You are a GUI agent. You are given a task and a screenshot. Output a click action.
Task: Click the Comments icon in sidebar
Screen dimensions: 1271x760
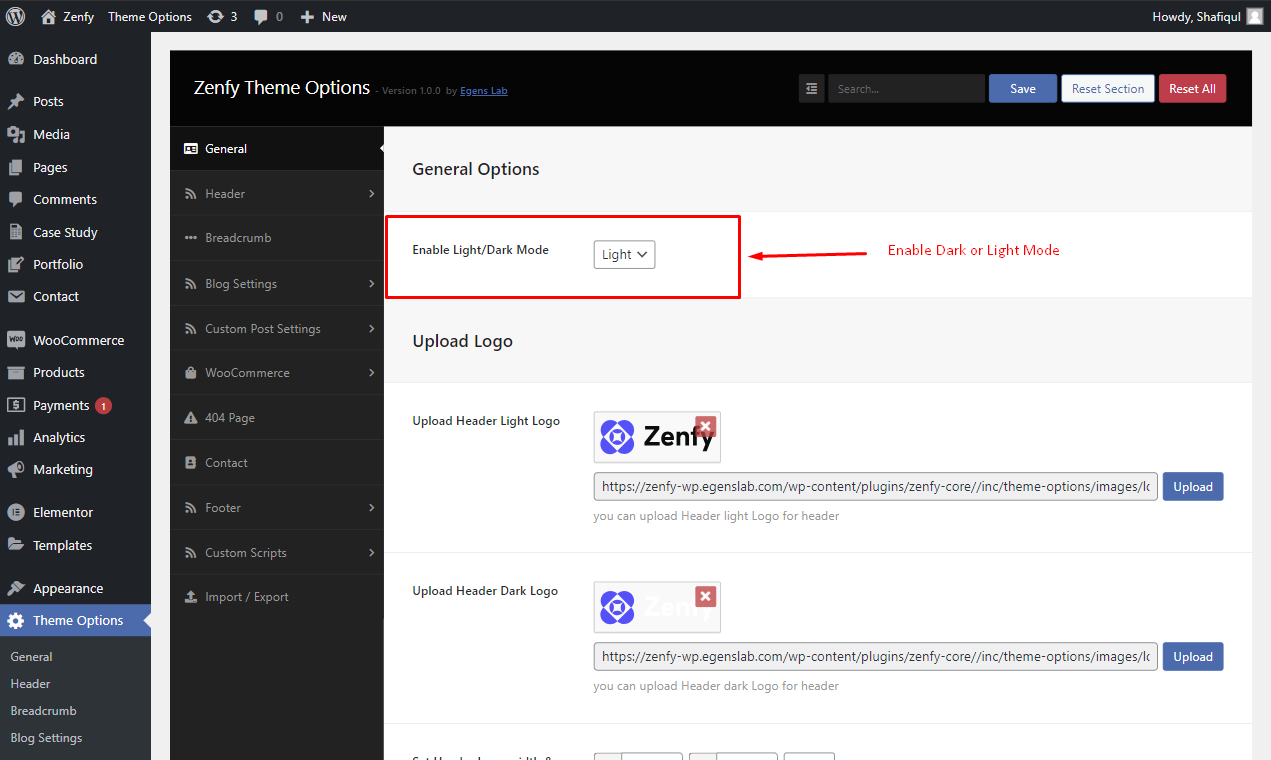[x=15, y=199]
